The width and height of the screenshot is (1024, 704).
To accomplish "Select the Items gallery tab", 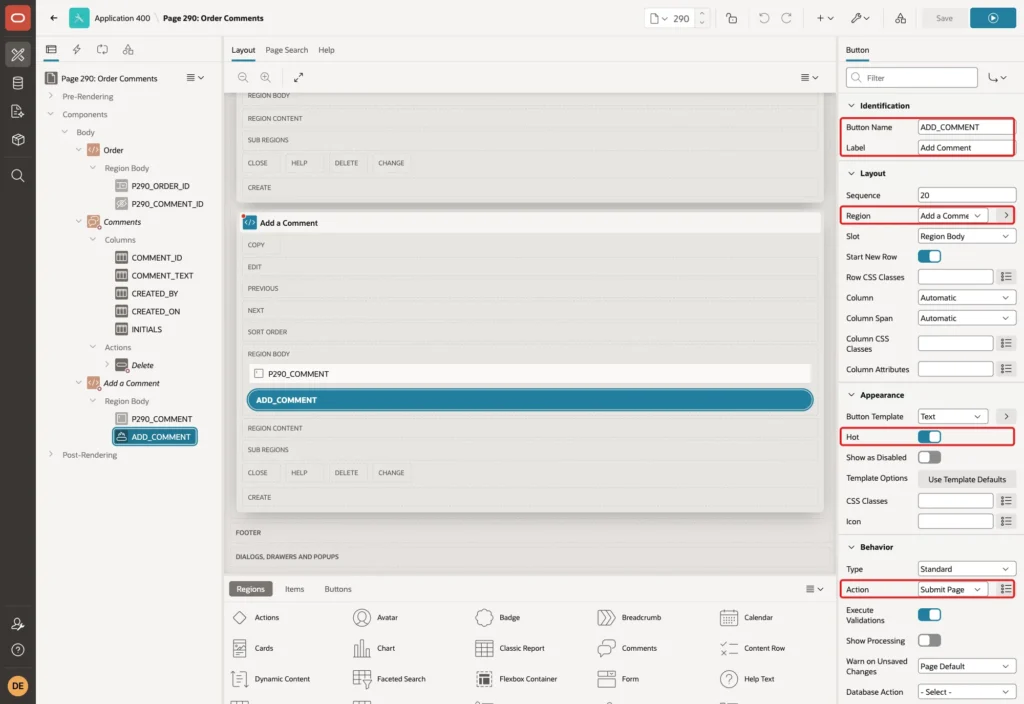I will pos(295,589).
